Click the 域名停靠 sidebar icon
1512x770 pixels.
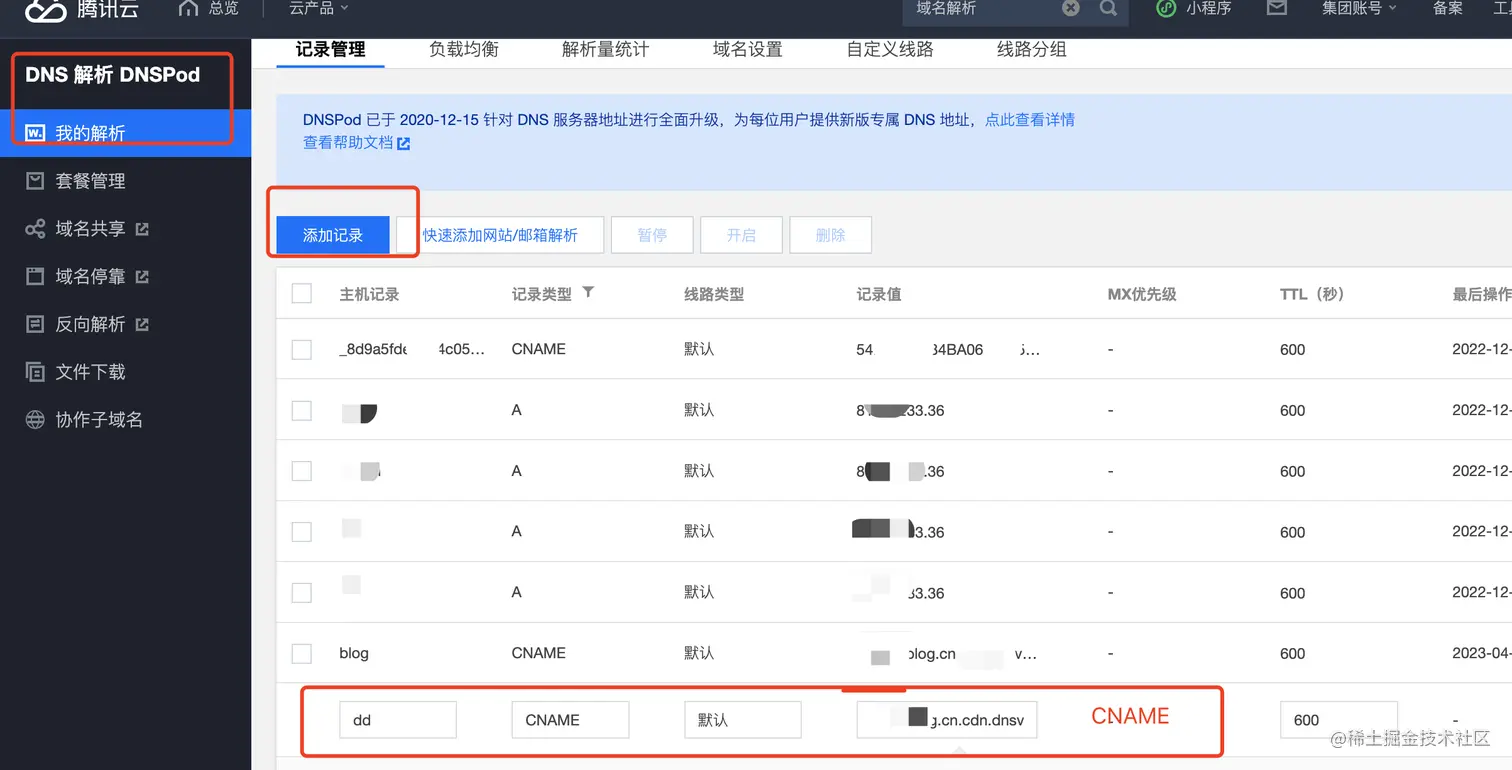(35, 277)
